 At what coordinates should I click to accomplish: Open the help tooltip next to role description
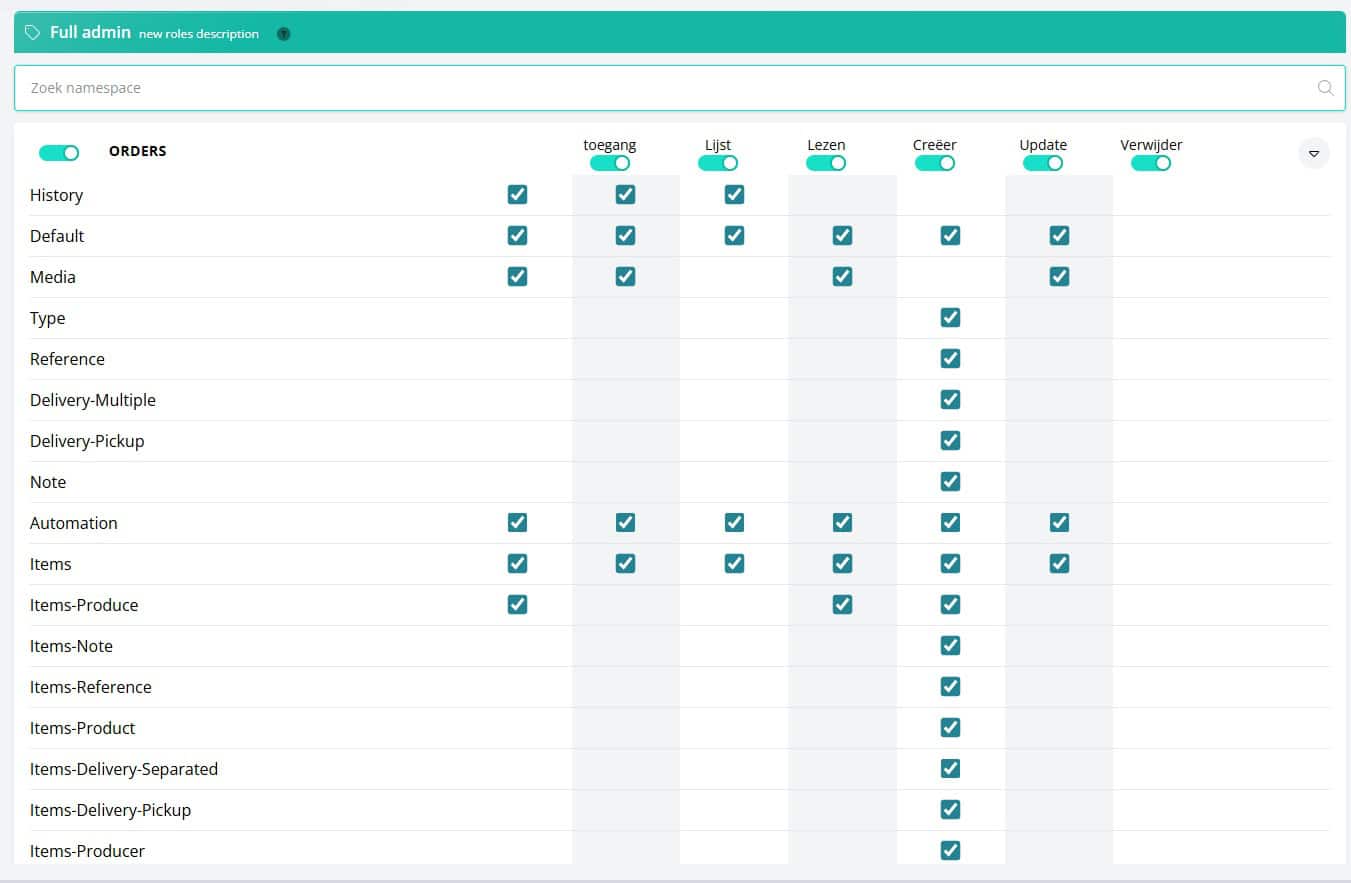point(283,33)
